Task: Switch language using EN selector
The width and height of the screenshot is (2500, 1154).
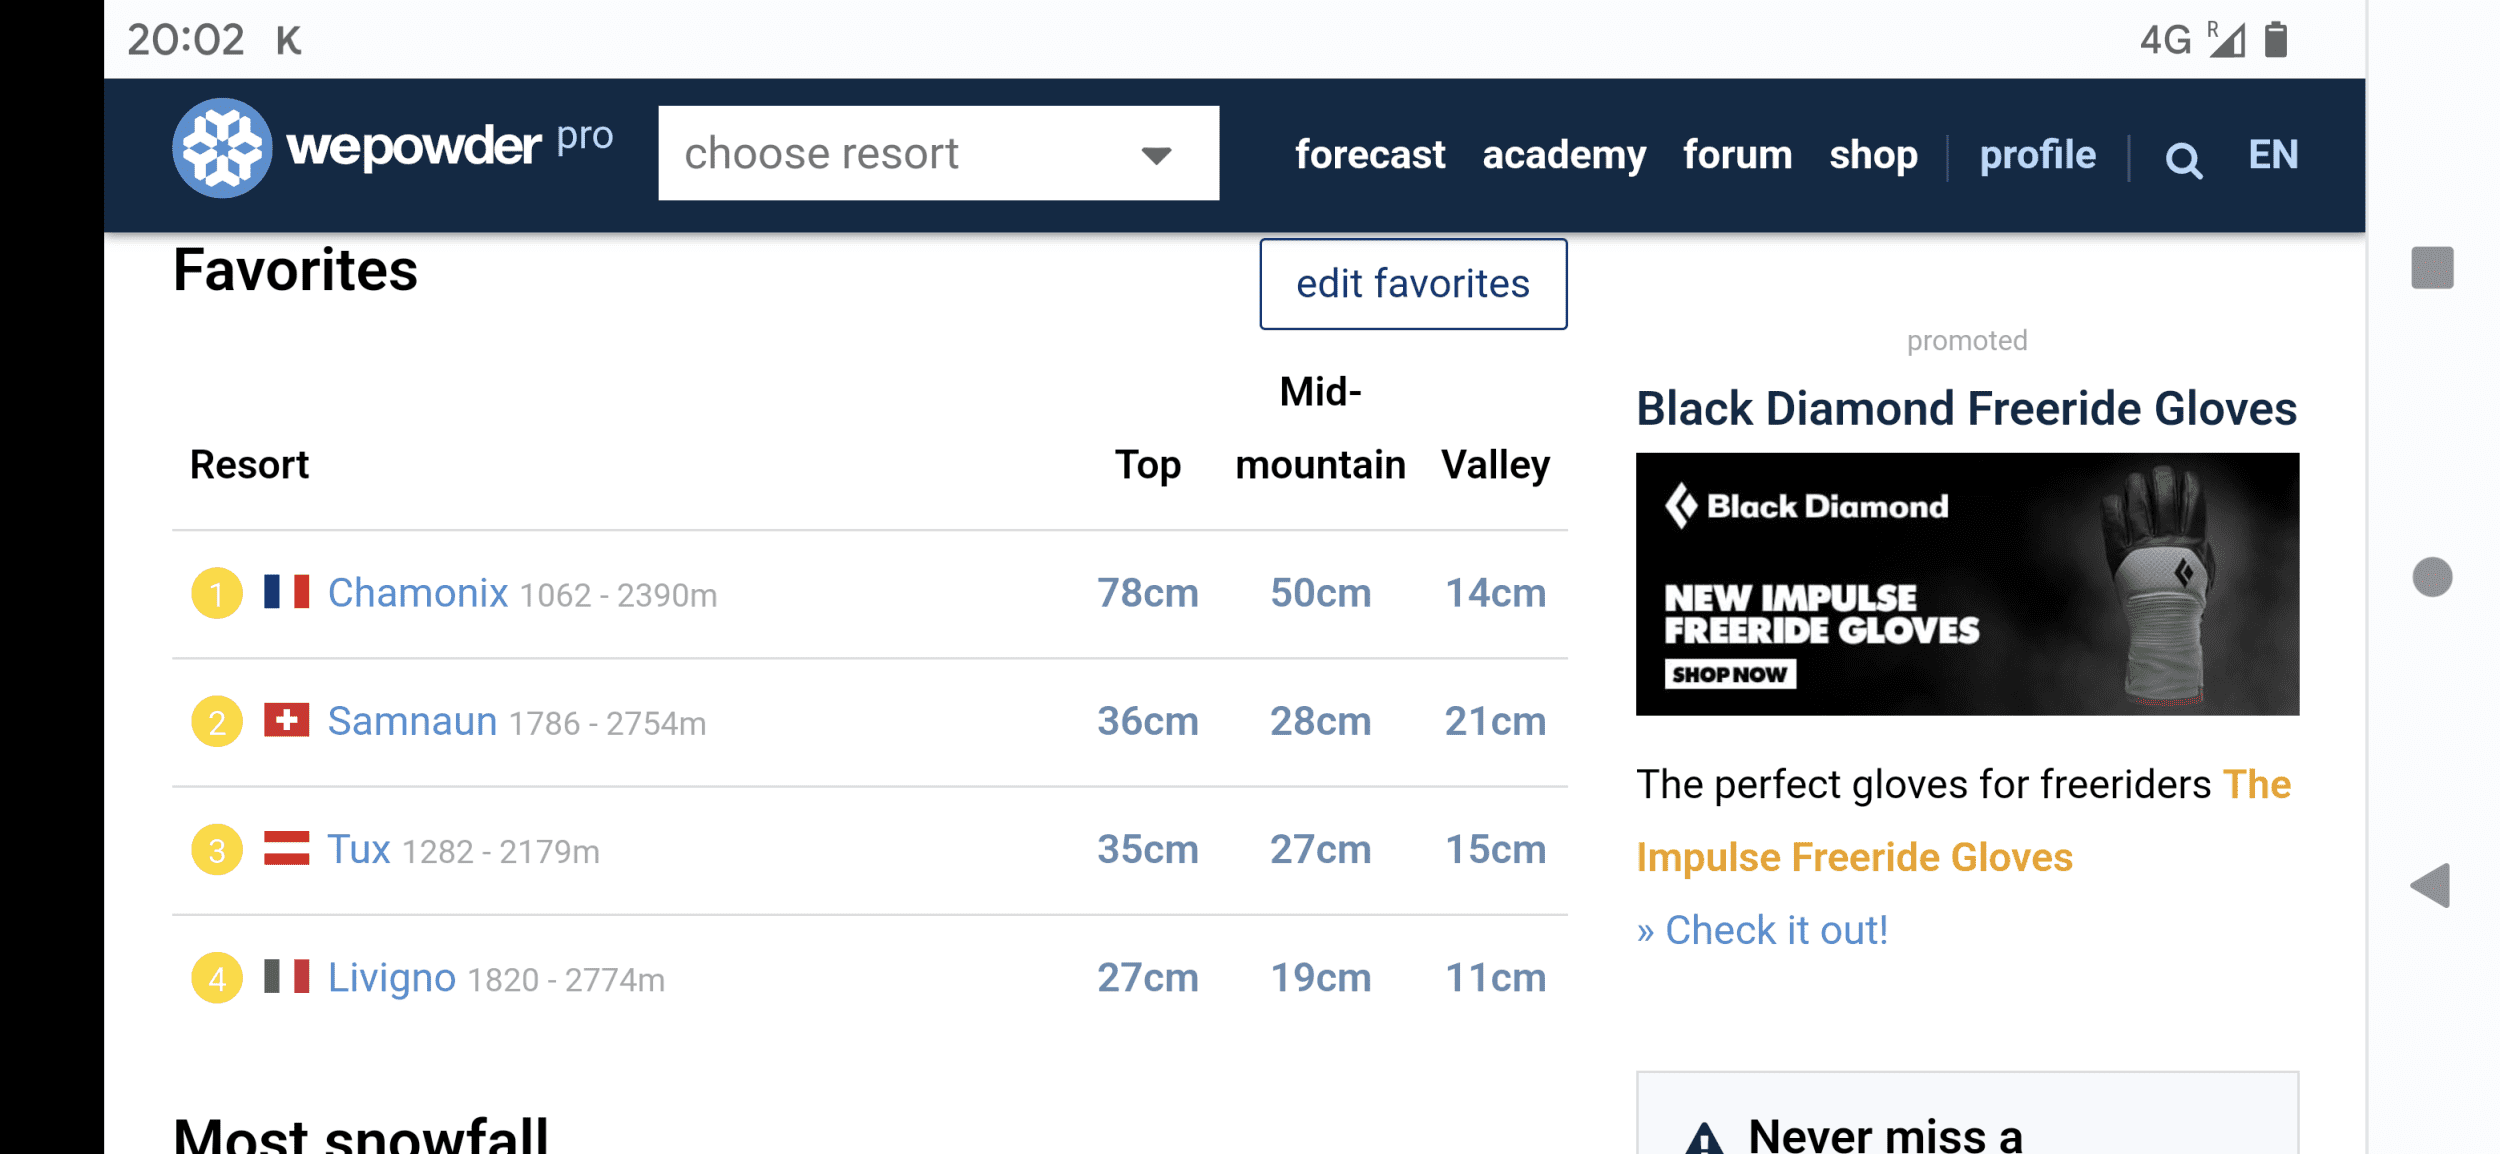Action: [2273, 155]
